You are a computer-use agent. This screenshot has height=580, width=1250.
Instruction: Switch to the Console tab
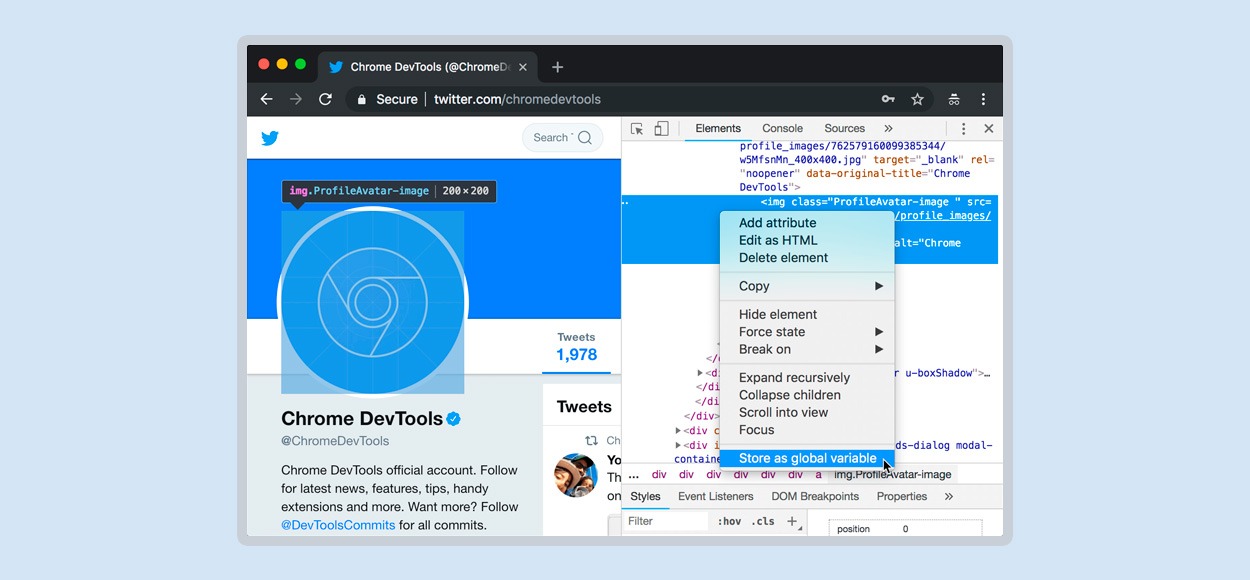tap(782, 129)
